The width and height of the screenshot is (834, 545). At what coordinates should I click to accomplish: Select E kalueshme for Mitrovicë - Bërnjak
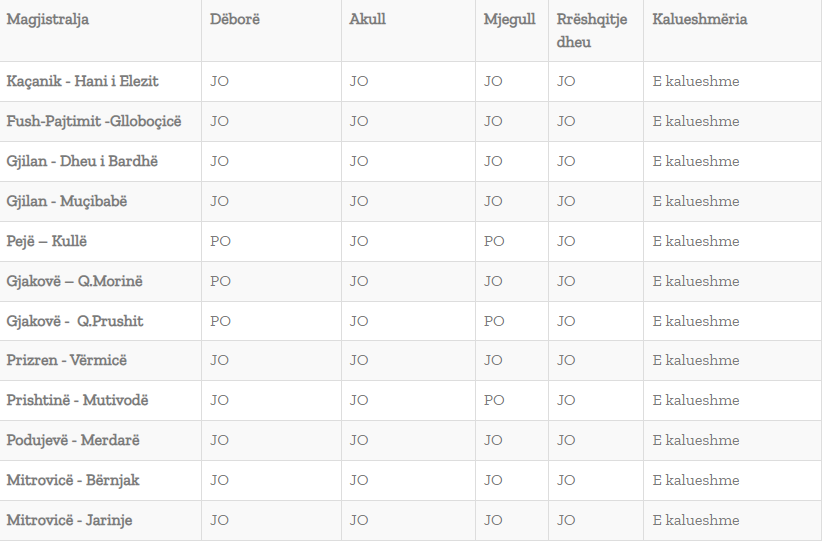(696, 480)
